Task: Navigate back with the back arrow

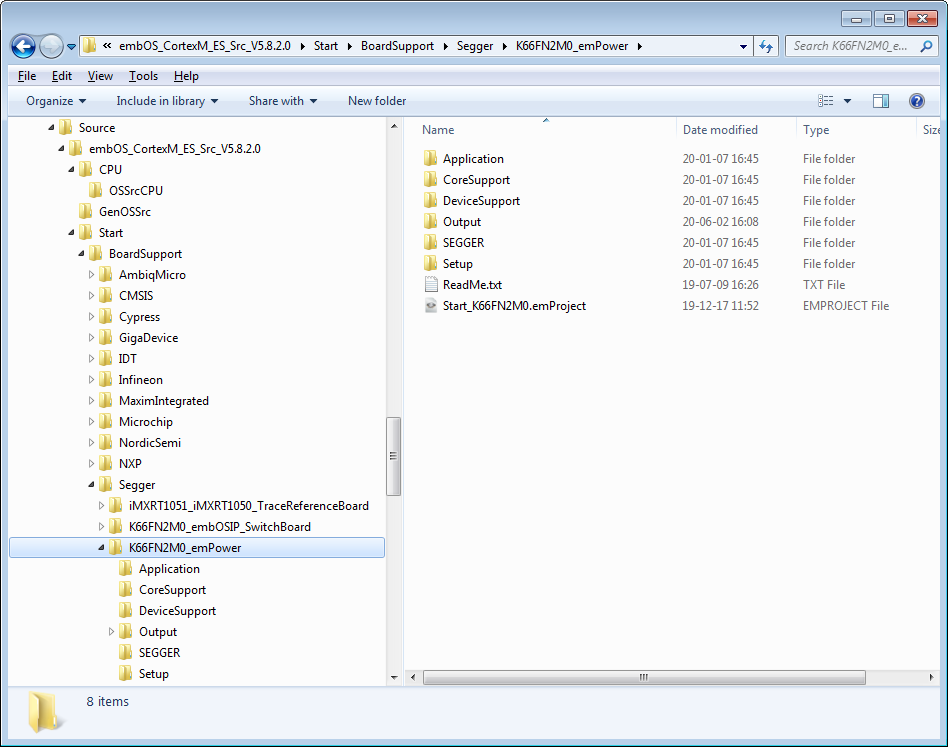Action: point(22,46)
